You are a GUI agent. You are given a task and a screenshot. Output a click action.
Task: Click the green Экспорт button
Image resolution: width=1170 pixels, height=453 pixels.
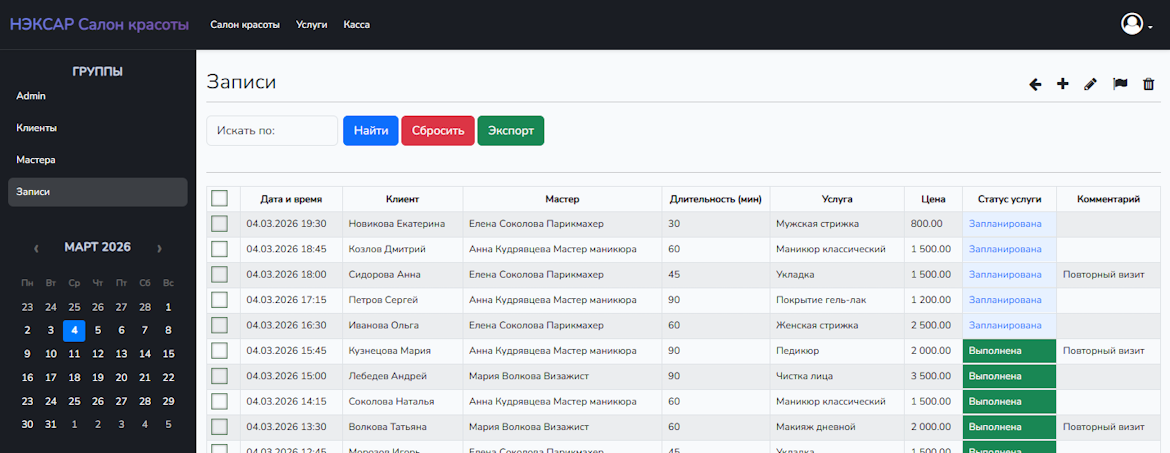(x=510, y=131)
